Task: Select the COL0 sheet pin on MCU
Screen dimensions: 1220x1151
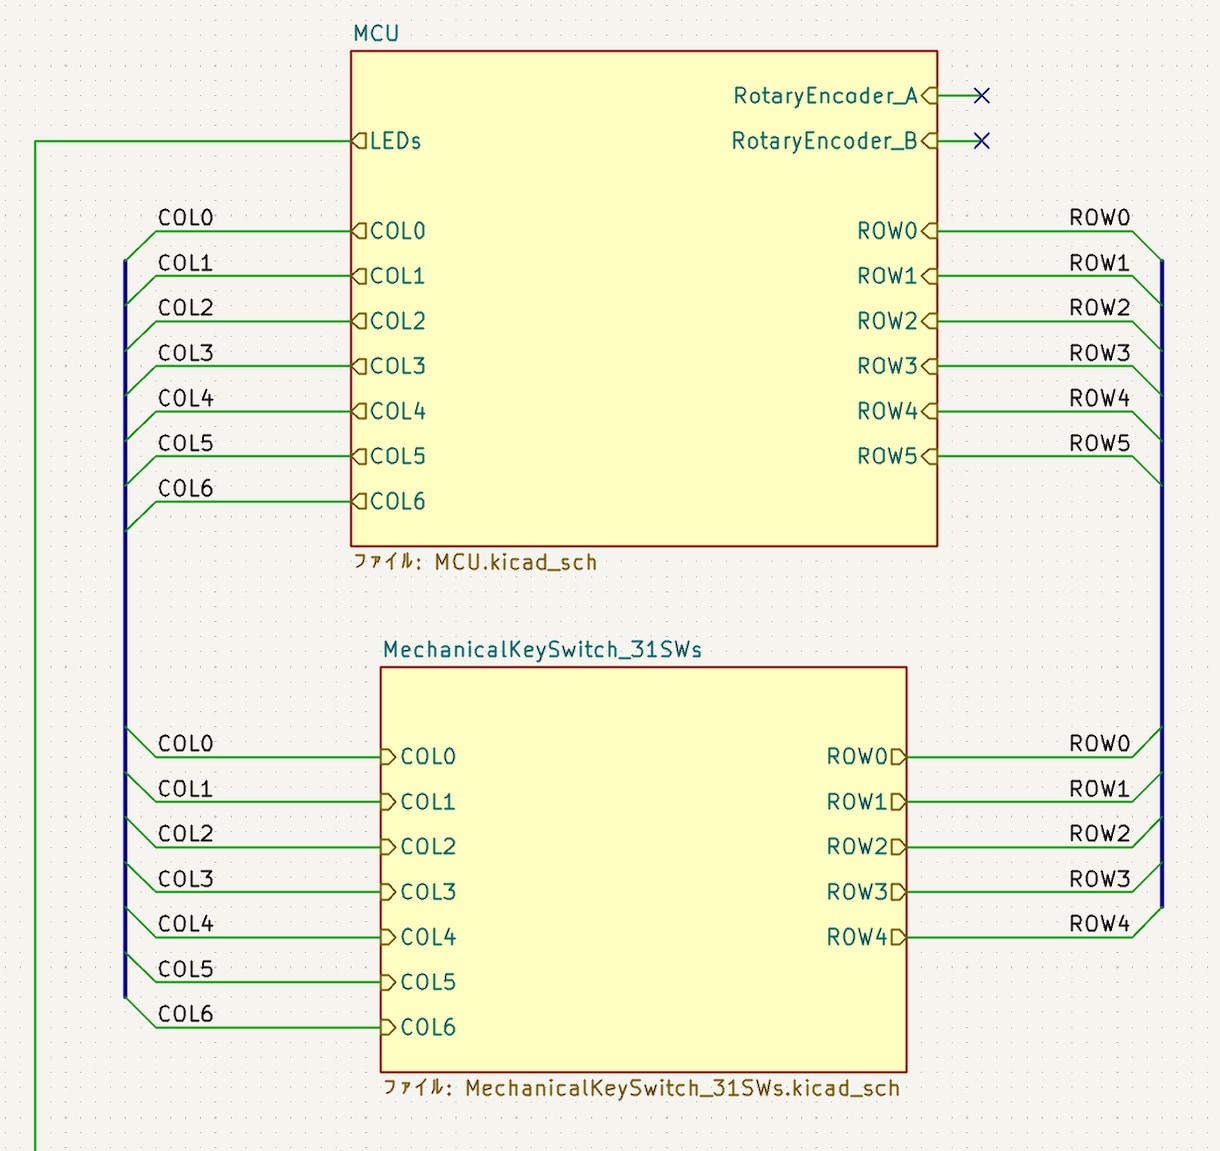Action: 389,231
